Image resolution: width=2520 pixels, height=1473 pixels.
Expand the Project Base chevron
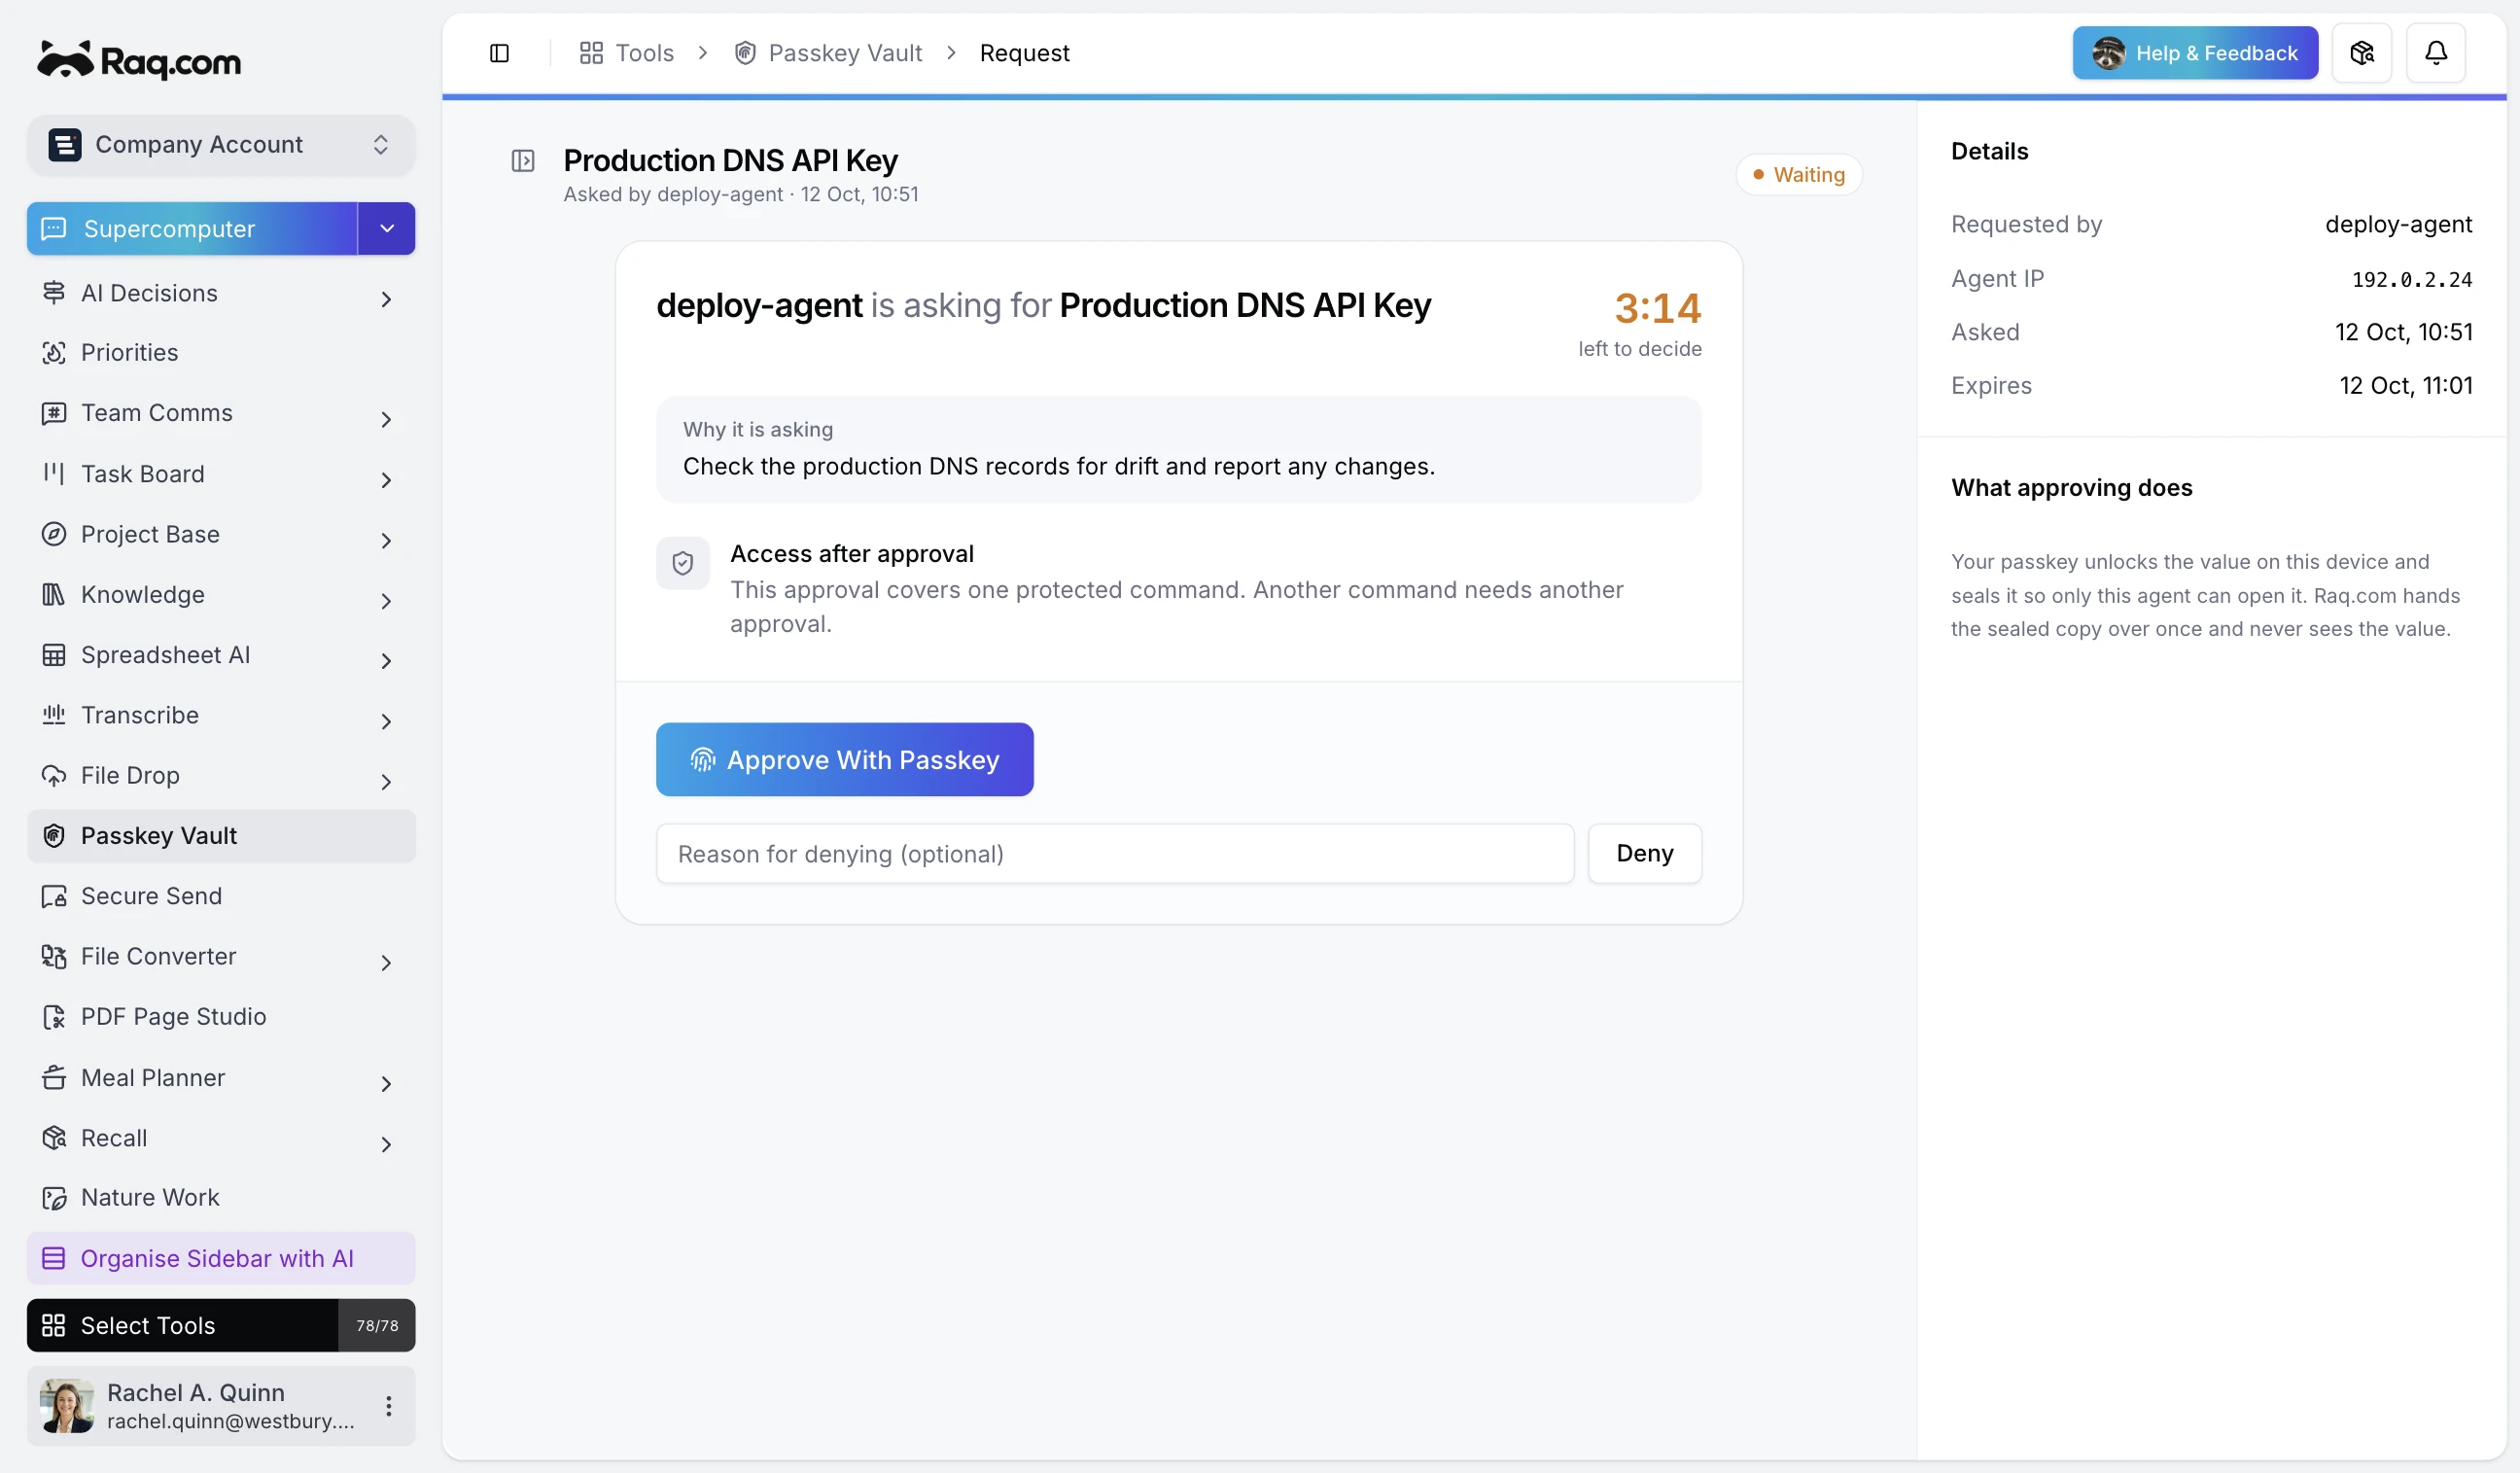[386, 540]
